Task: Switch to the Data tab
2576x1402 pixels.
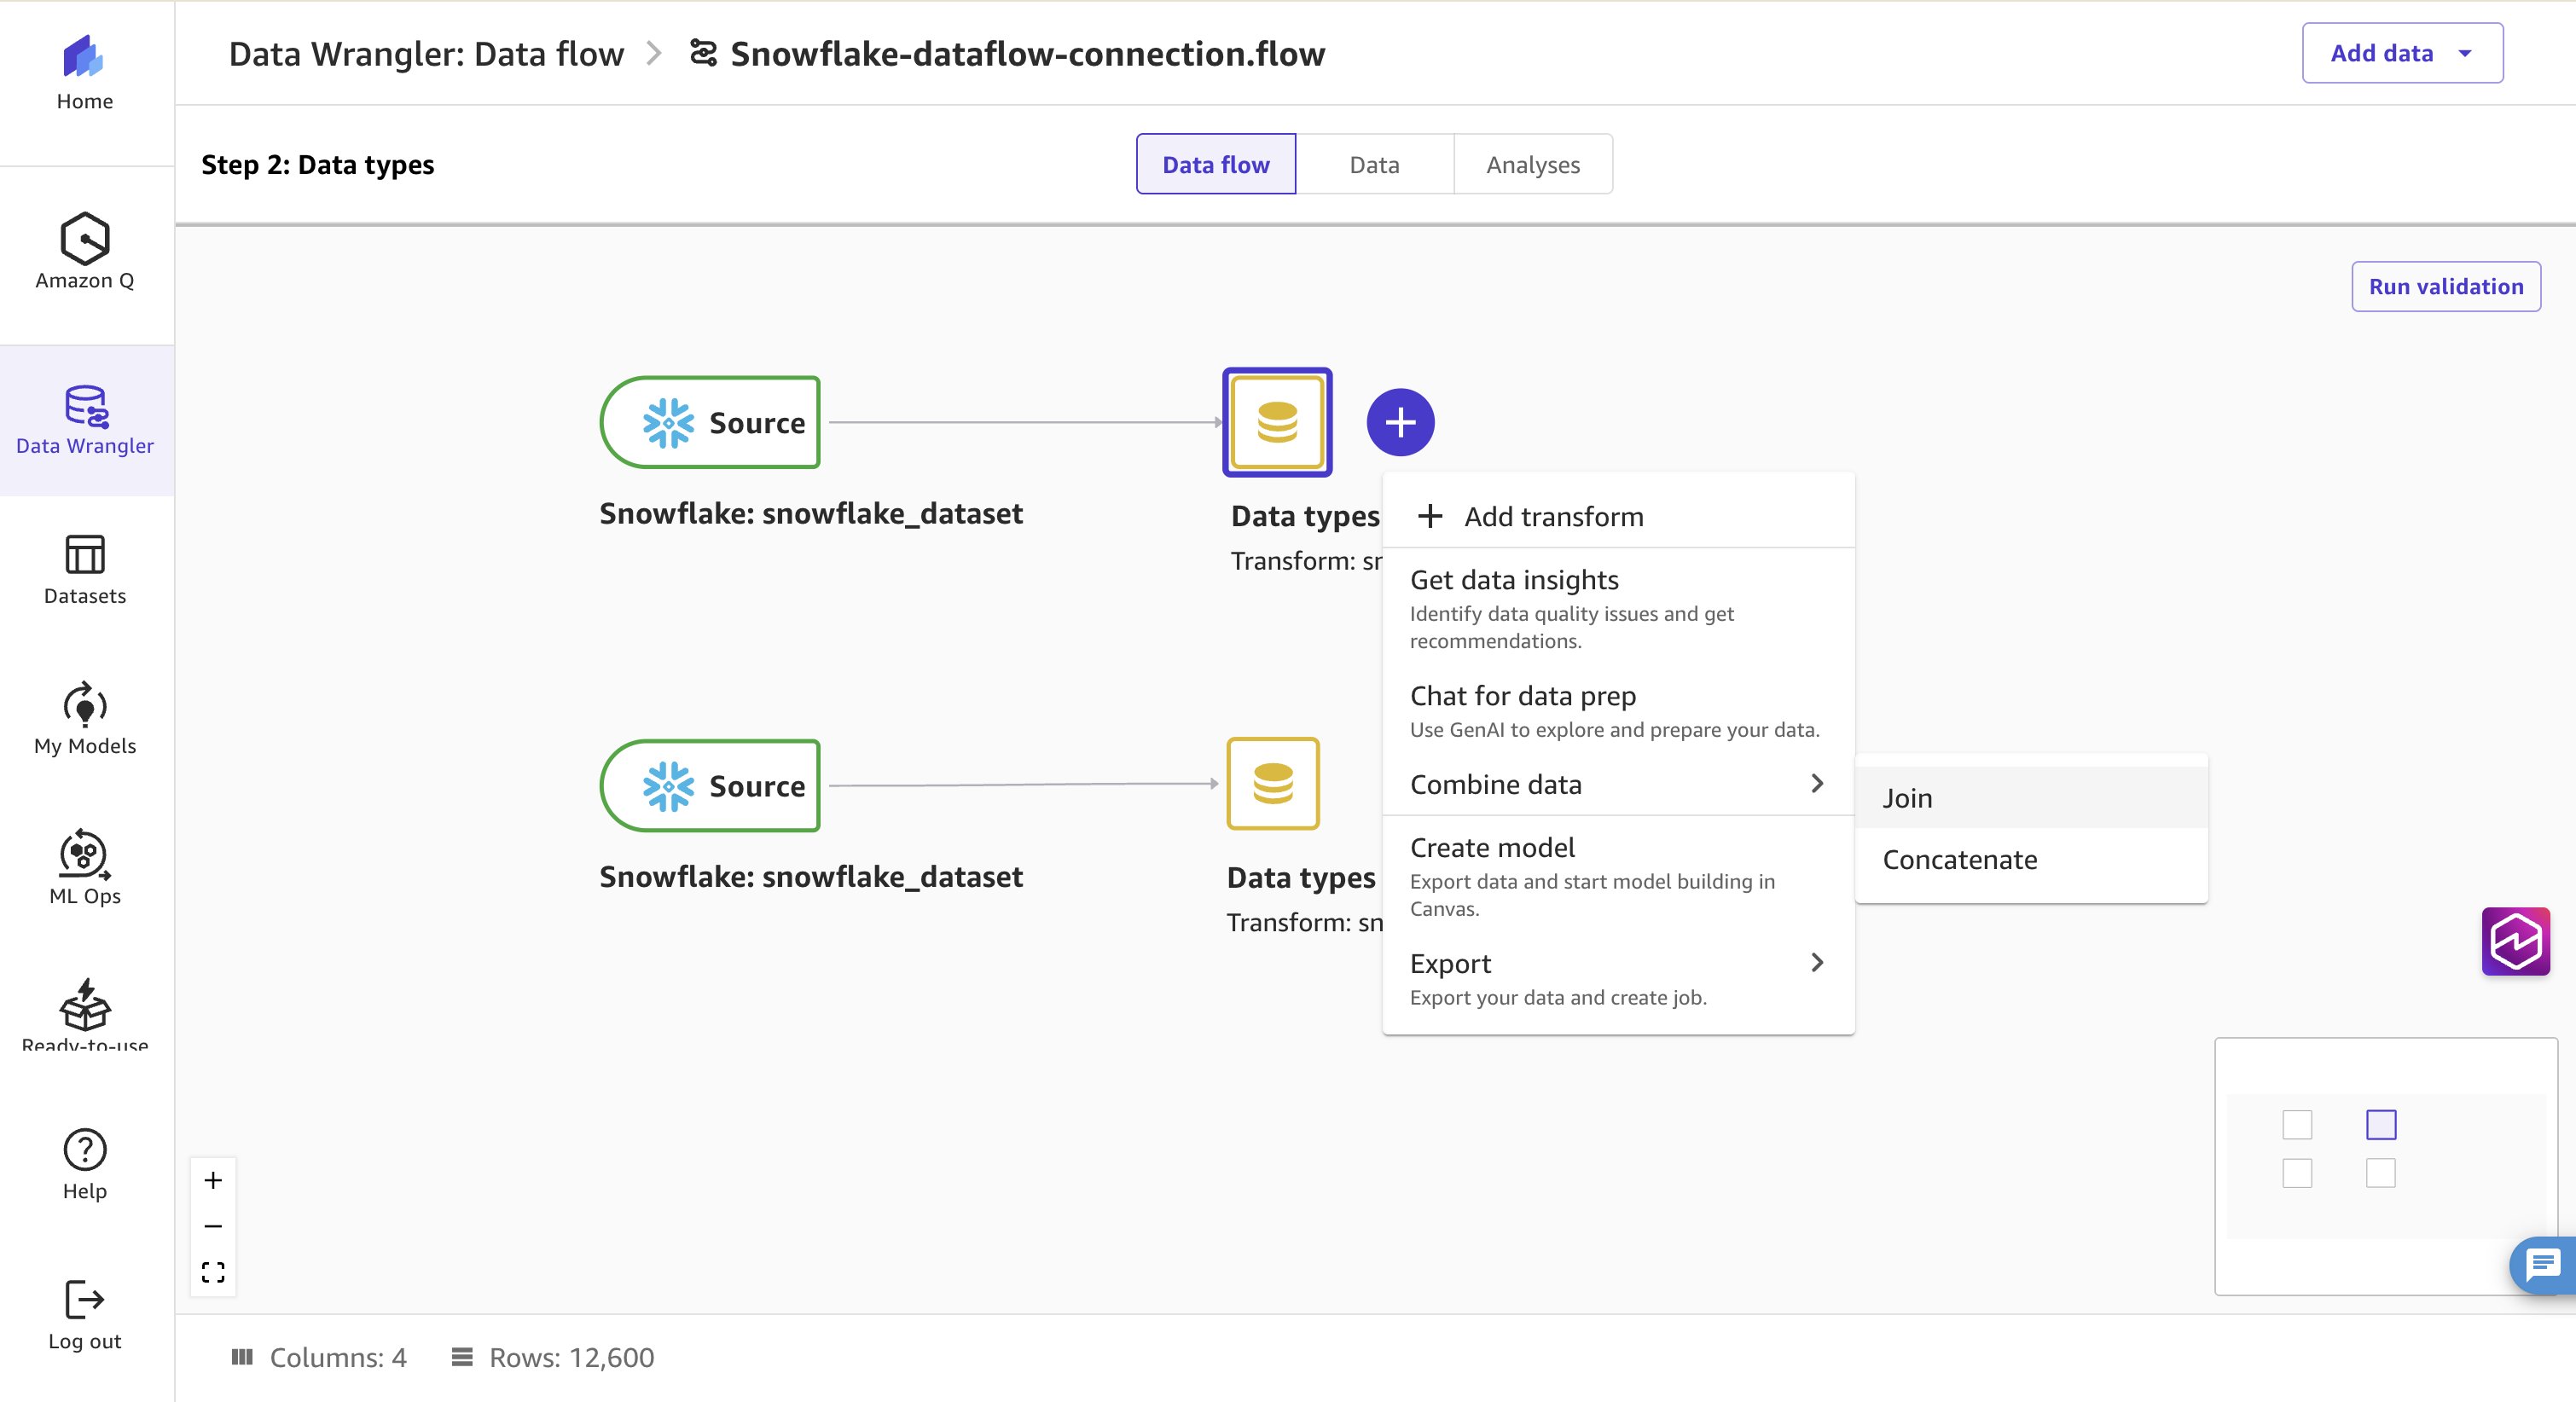Action: tap(1374, 164)
